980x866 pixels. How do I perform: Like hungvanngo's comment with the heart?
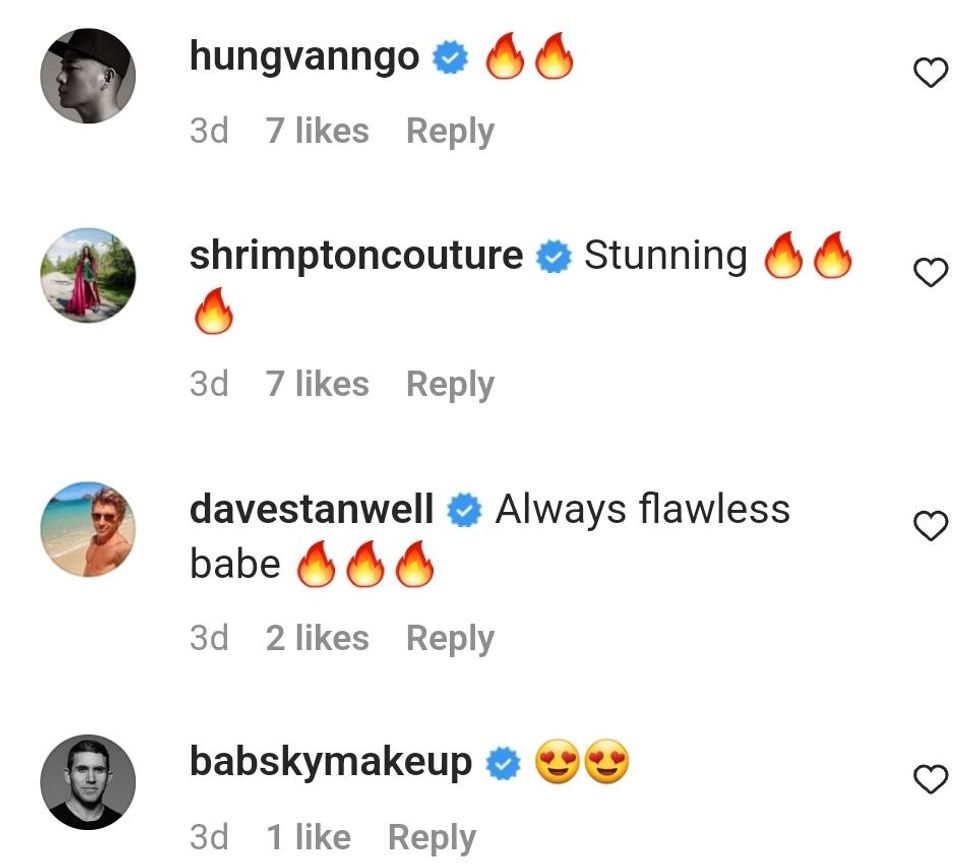coord(931,72)
